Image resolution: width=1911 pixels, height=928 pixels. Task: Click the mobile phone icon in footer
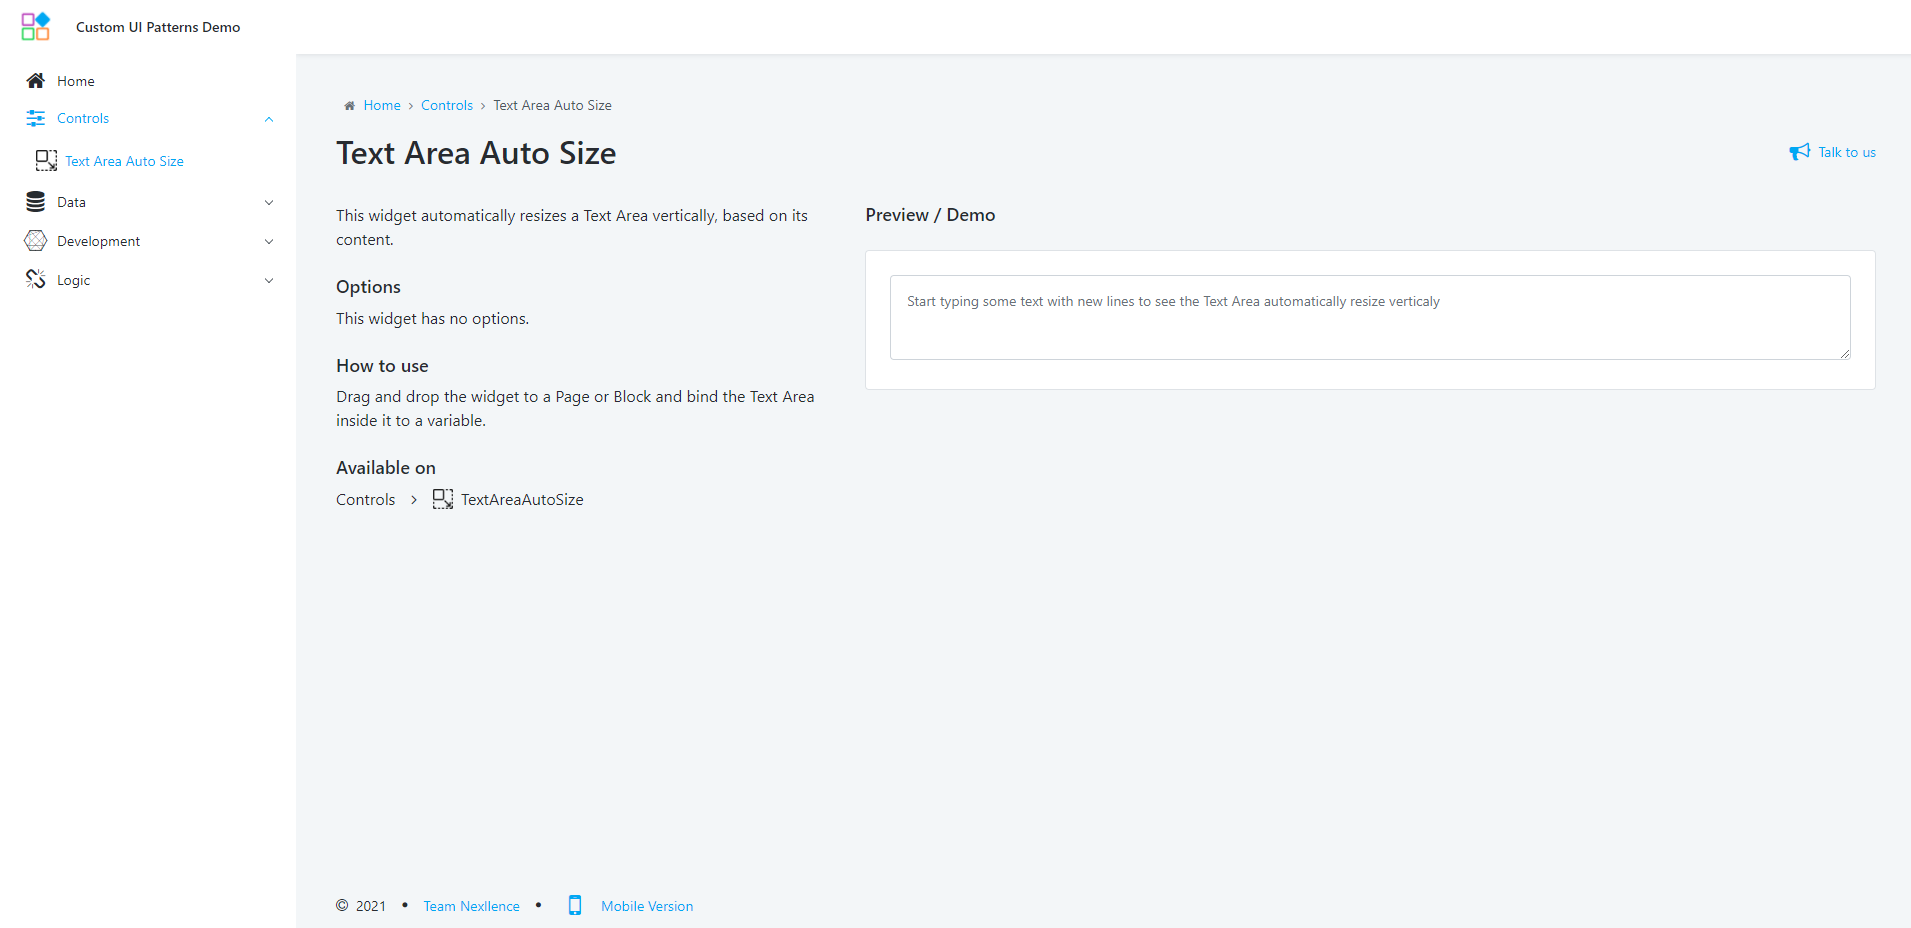[575, 905]
